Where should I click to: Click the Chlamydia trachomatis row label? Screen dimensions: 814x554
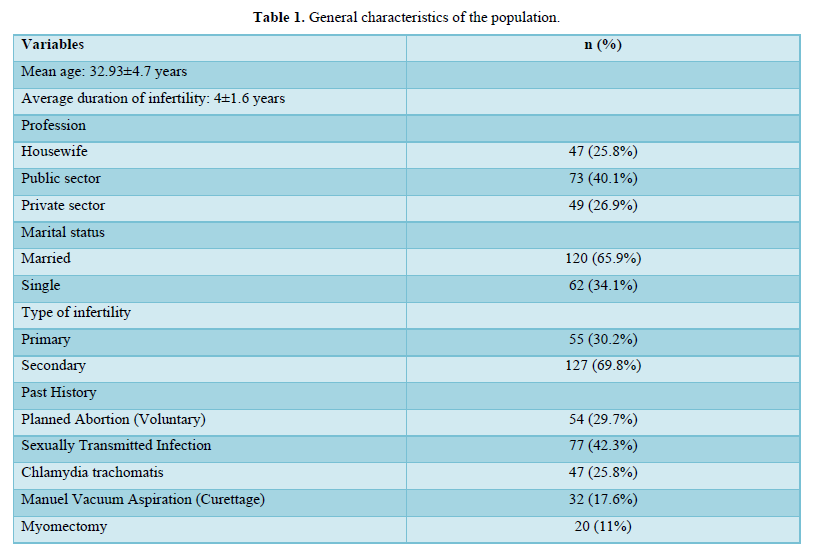click(92, 472)
